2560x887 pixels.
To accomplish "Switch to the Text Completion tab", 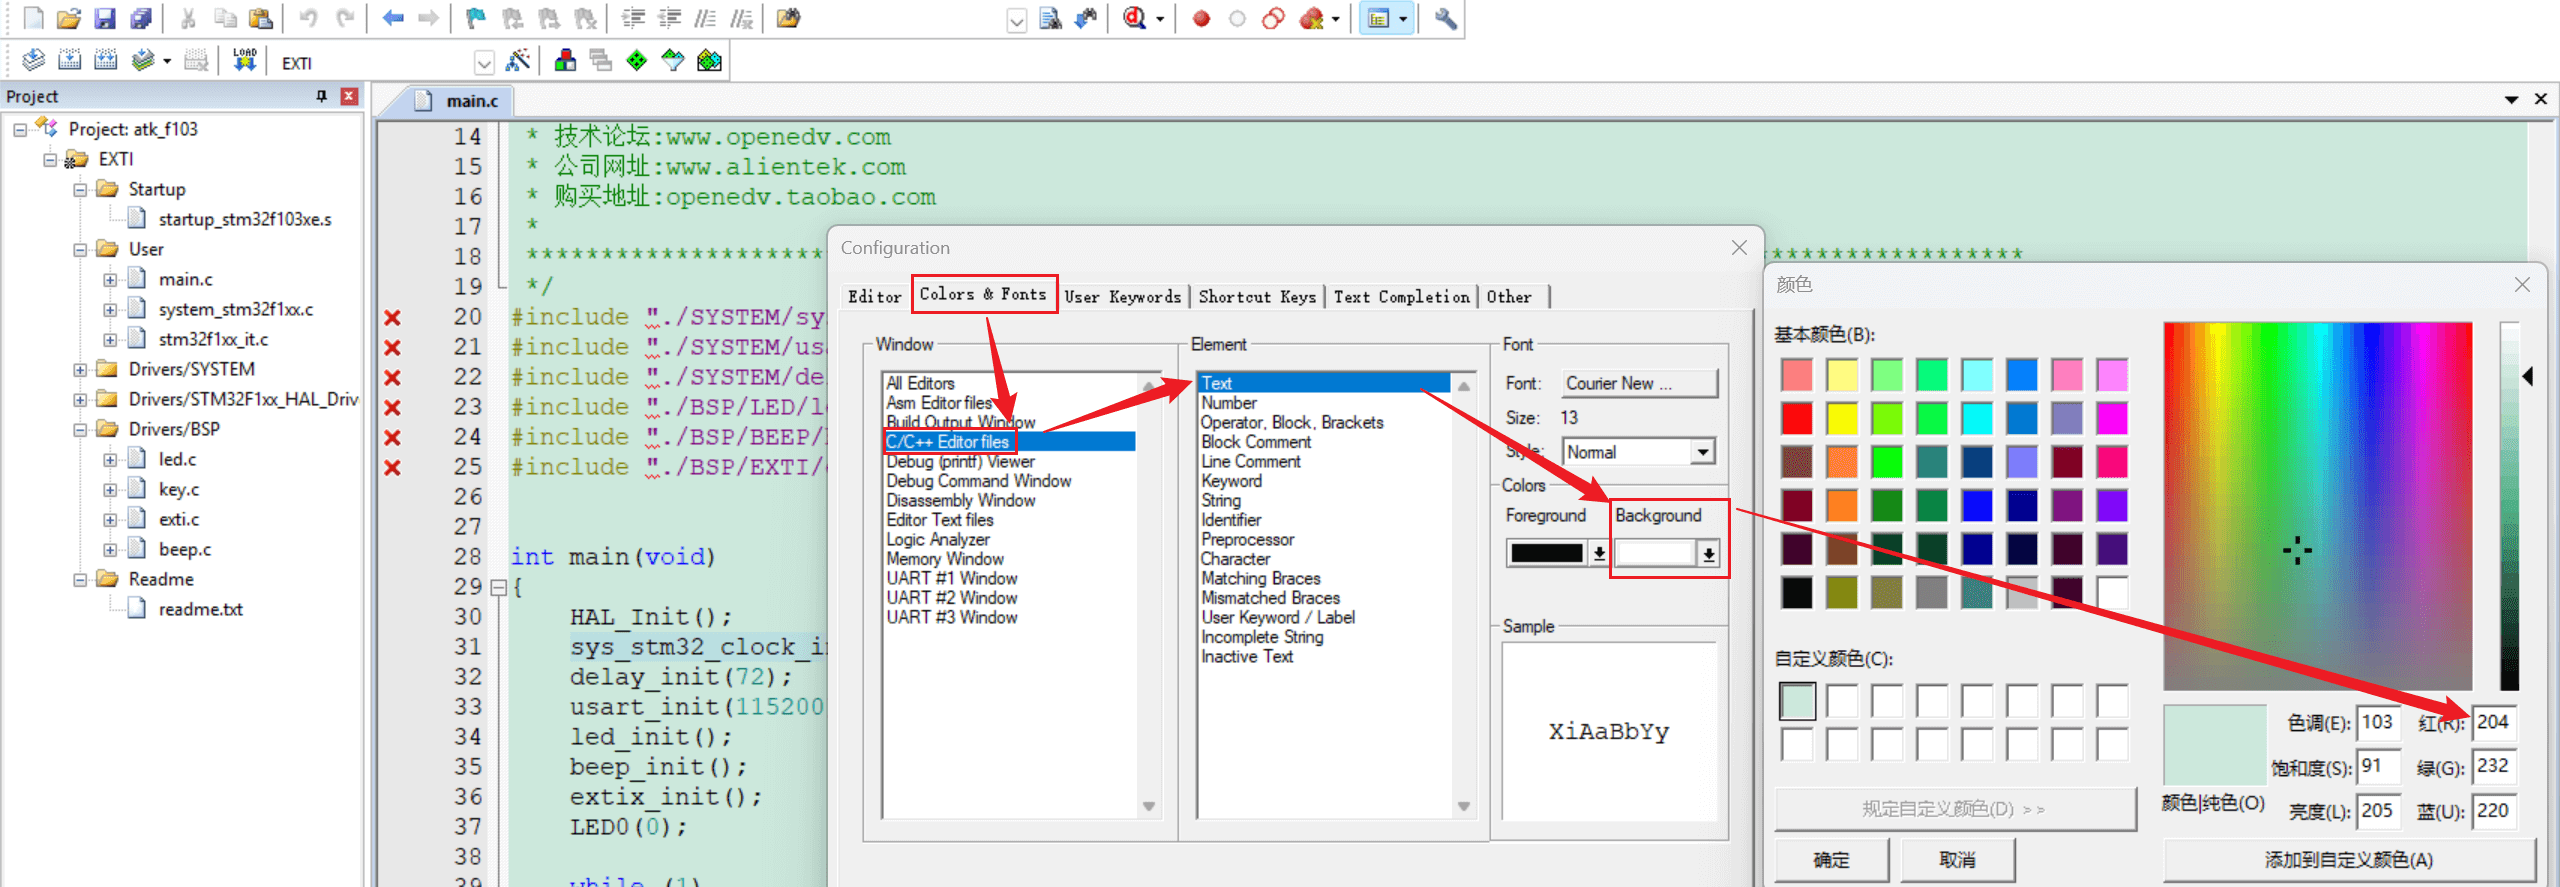I will (x=1401, y=297).
